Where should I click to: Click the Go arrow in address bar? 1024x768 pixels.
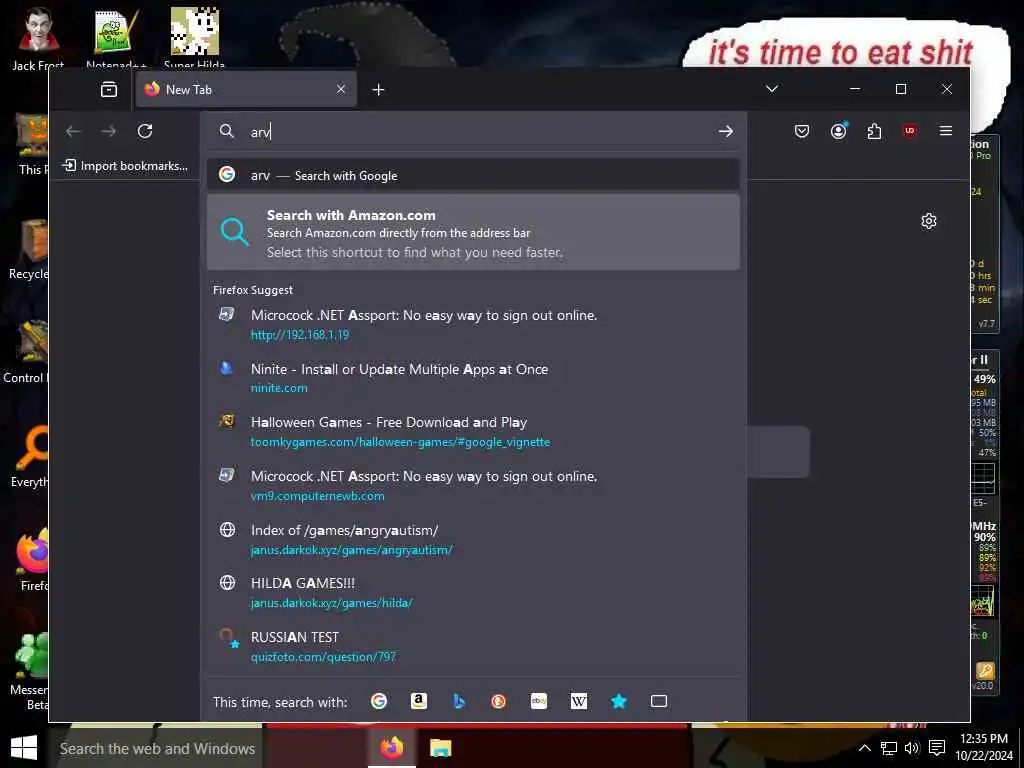(x=725, y=131)
